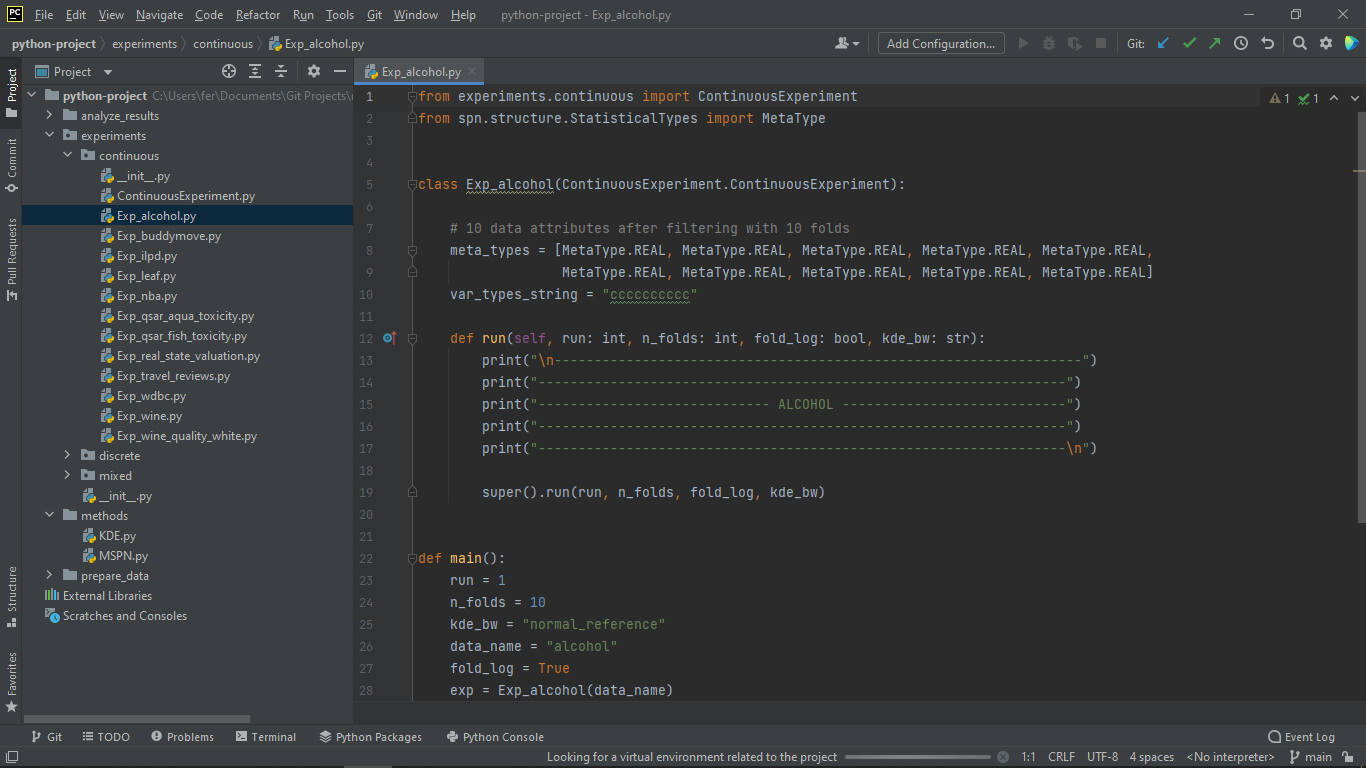Click the warnings indicator in editor corner
Screen dimensions: 1366x768
pyautogui.click(x=1280, y=98)
